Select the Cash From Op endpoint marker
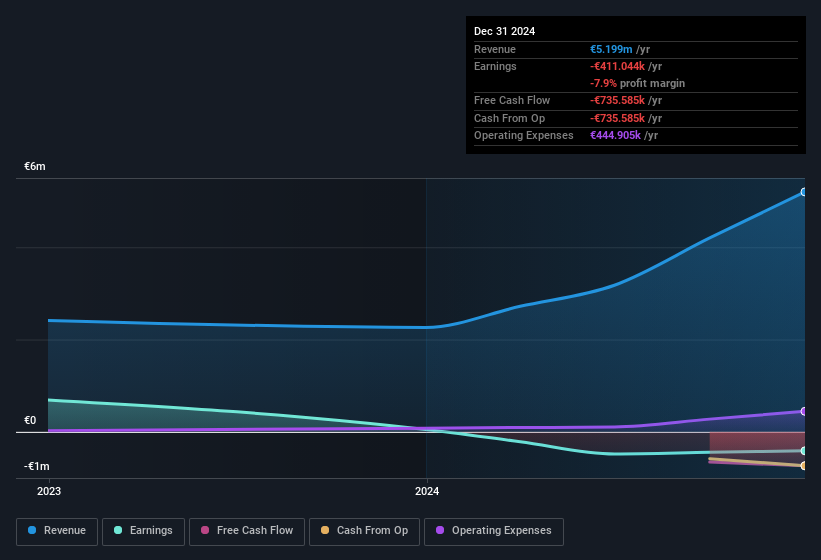Viewport: 821px width, 560px height. (804, 465)
